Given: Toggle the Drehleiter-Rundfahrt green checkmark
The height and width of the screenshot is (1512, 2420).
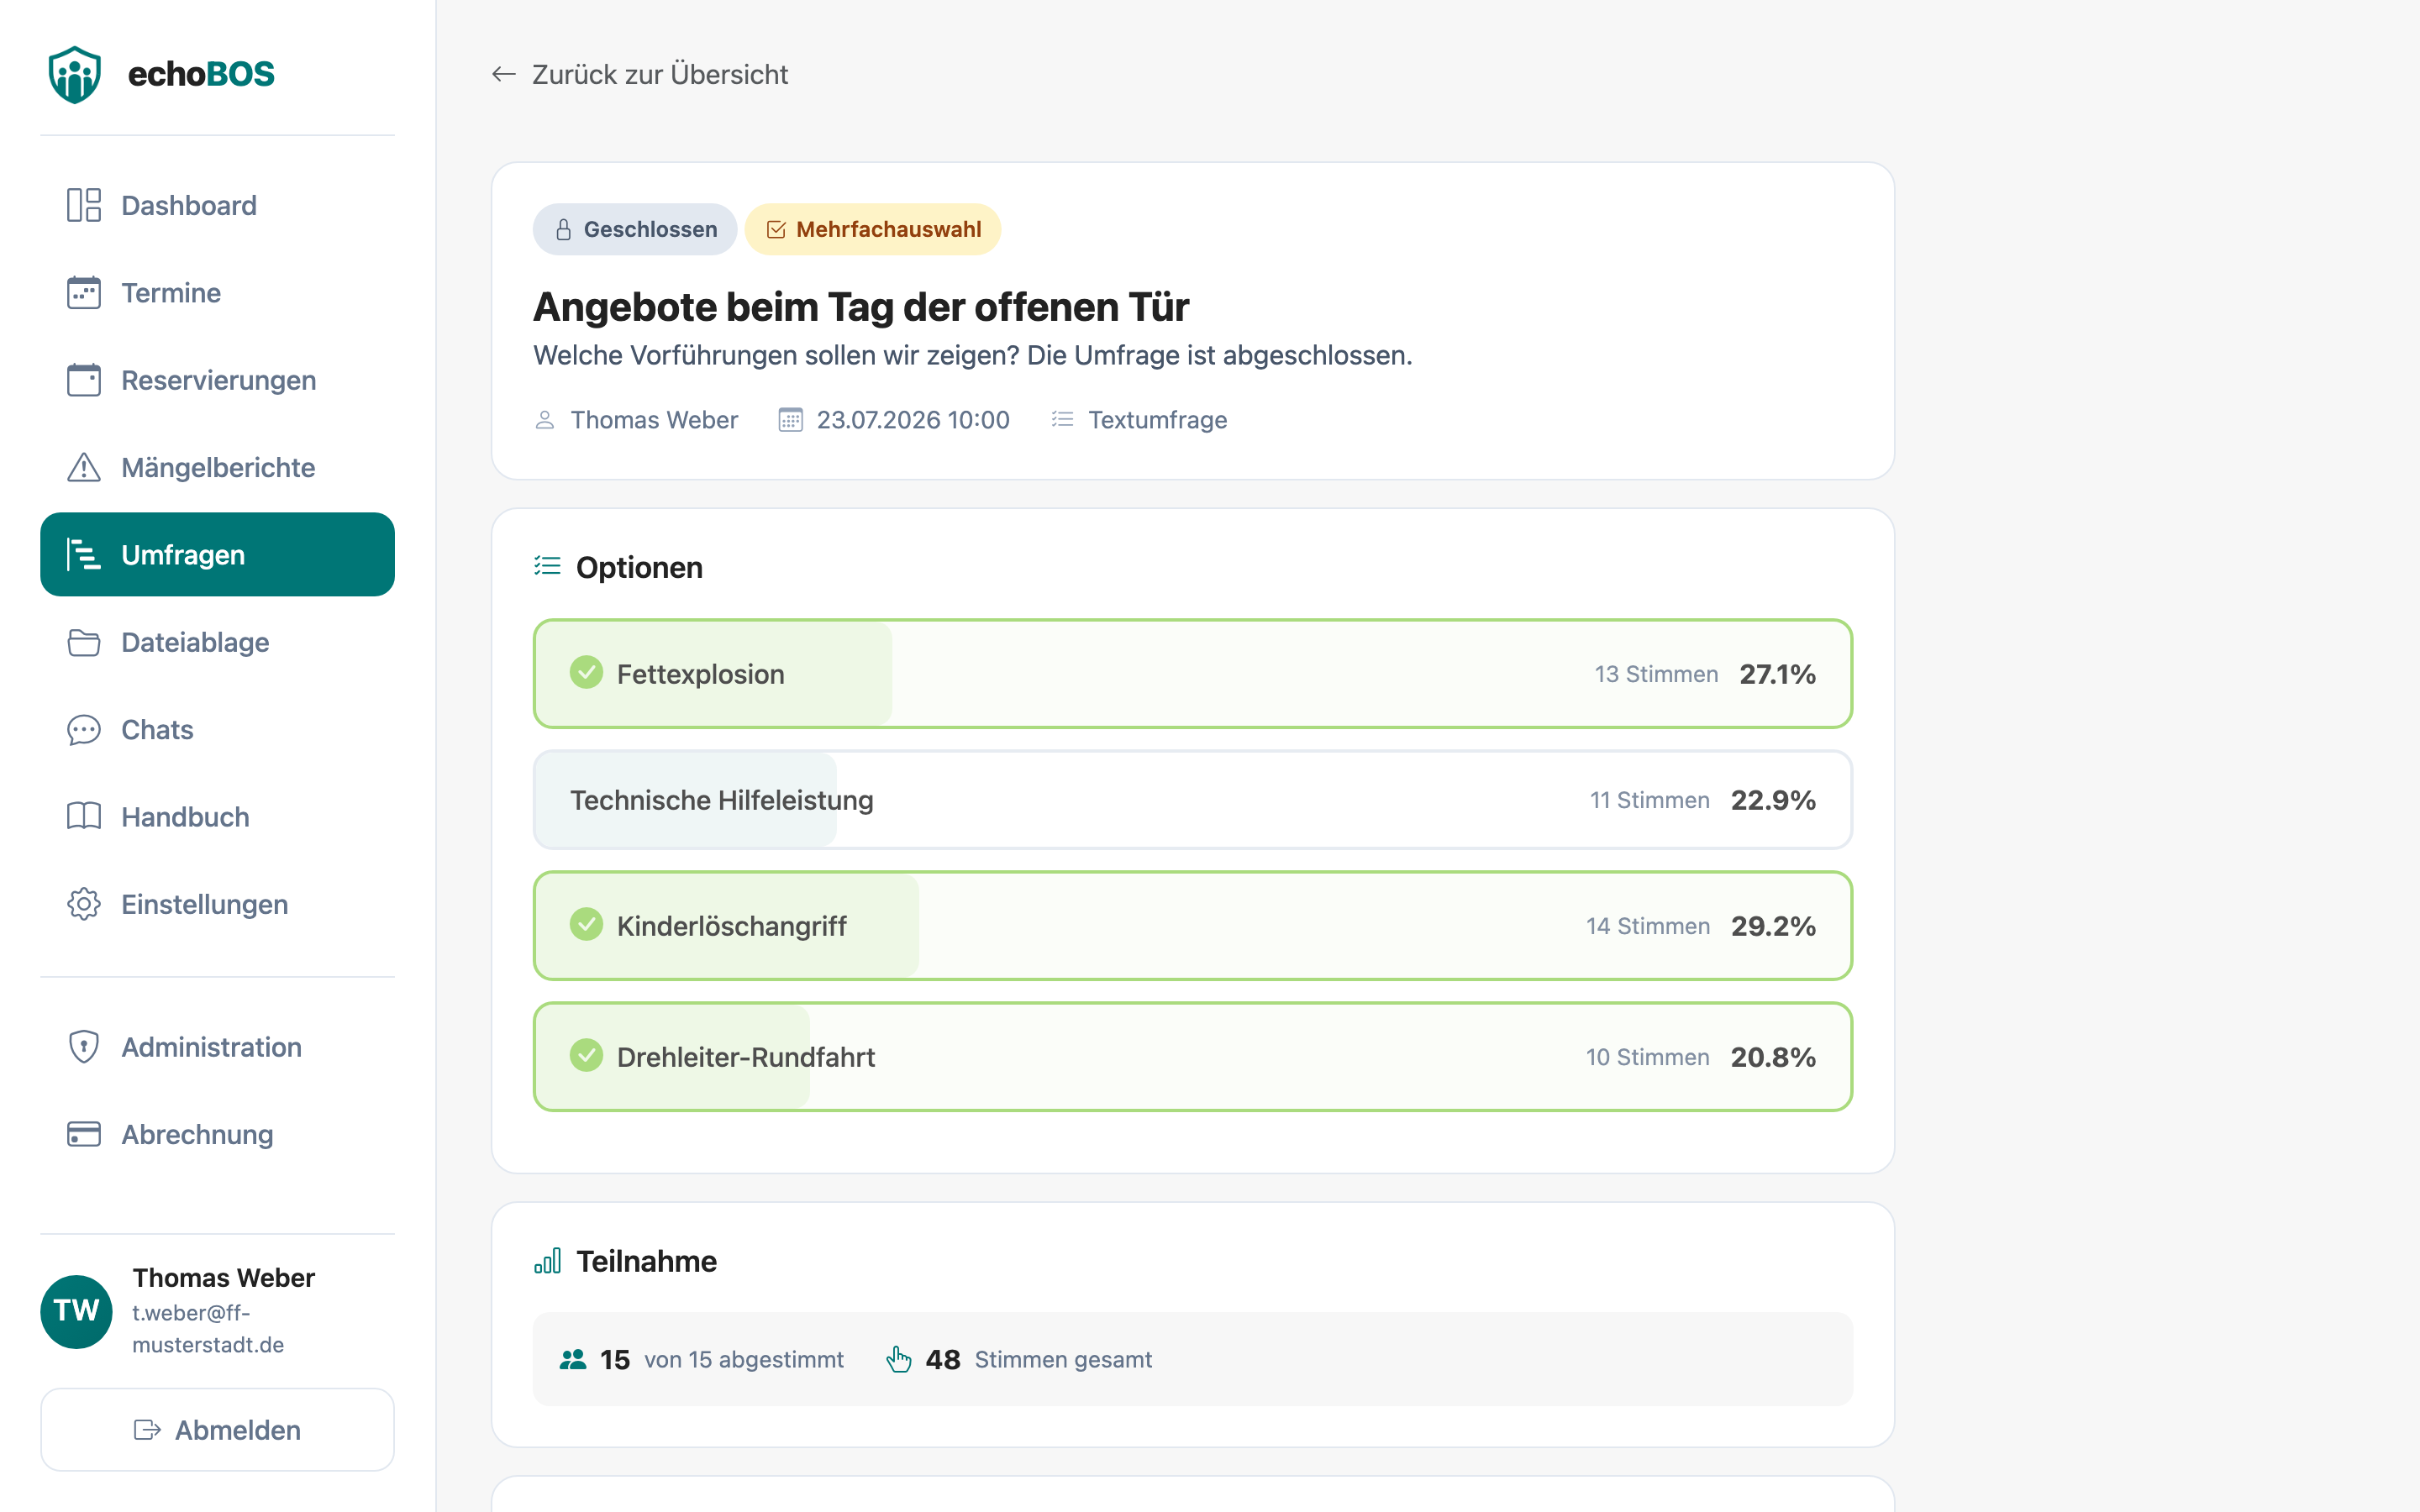Looking at the screenshot, I should coord(587,1056).
